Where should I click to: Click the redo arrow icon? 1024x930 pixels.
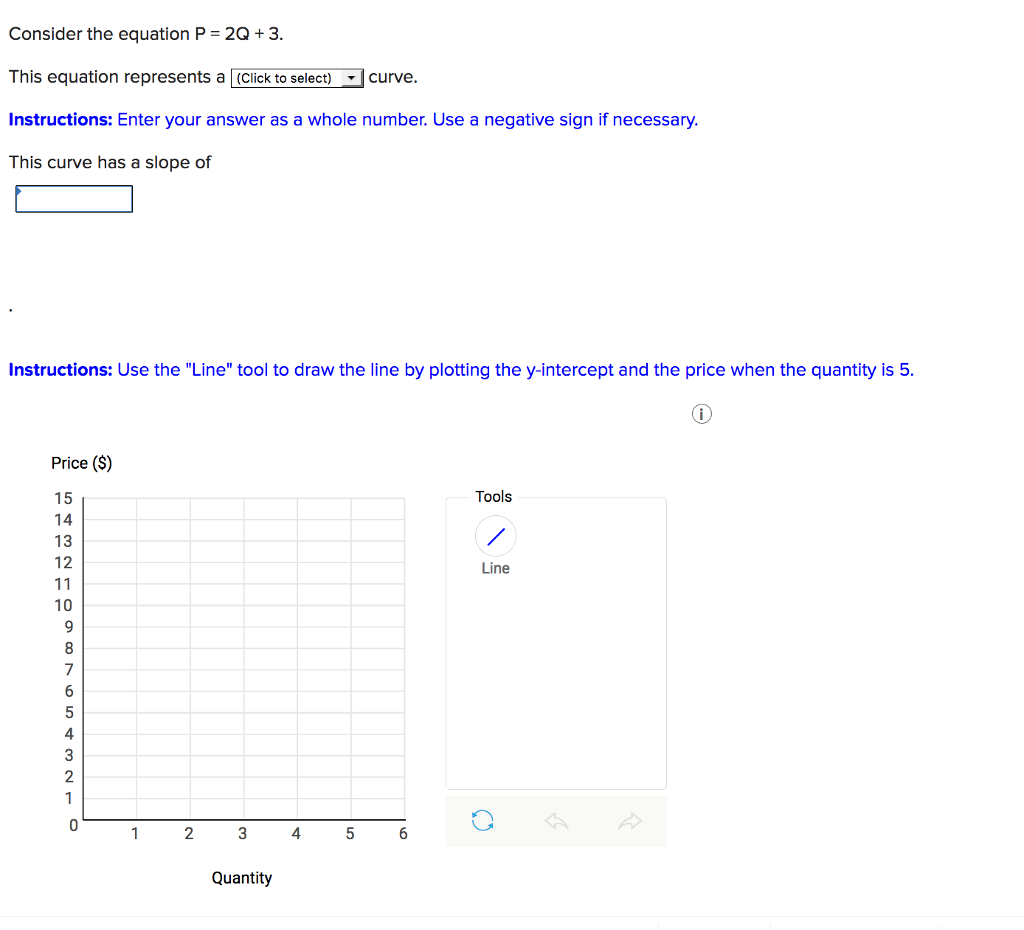point(631,820)
